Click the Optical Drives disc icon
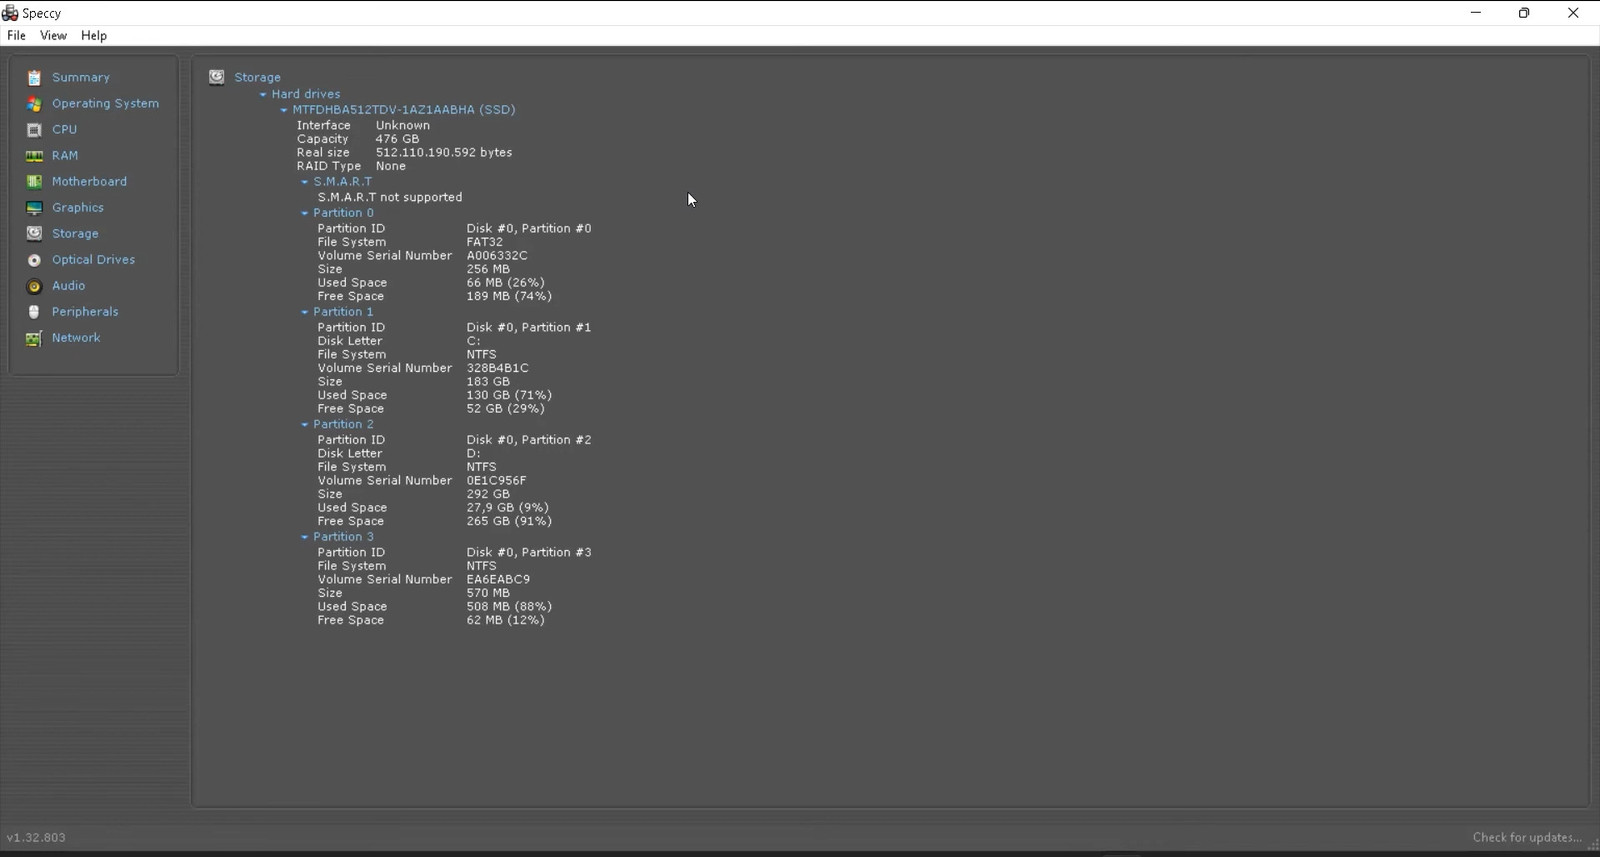1600x857 pixels. coord(34,260)
